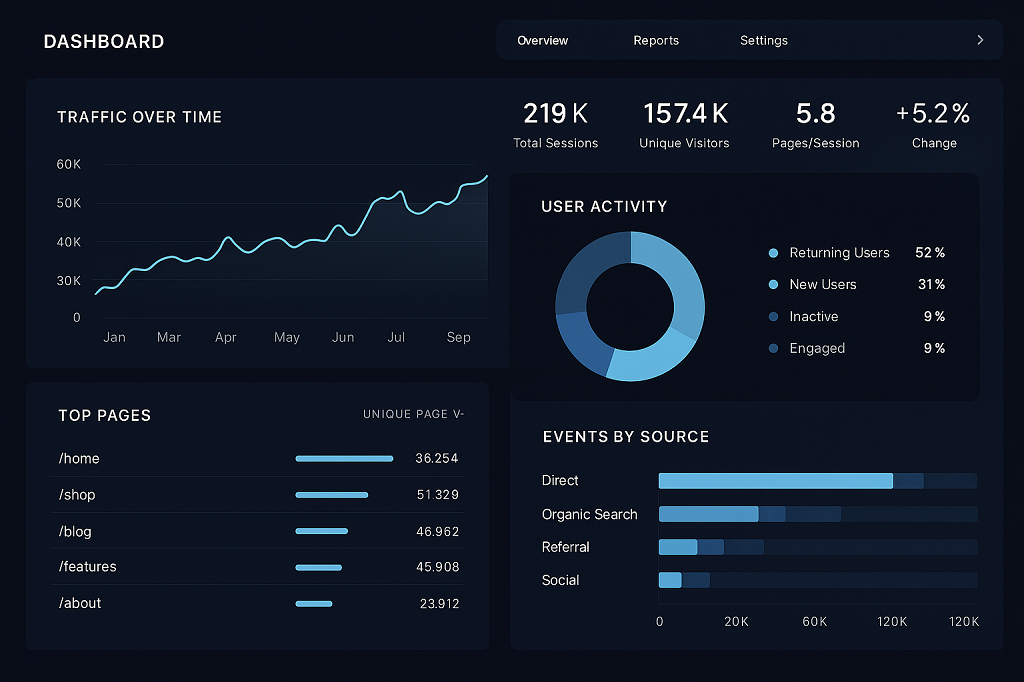
Task: Switch to the Overview tab
Action: coord(542,41)
